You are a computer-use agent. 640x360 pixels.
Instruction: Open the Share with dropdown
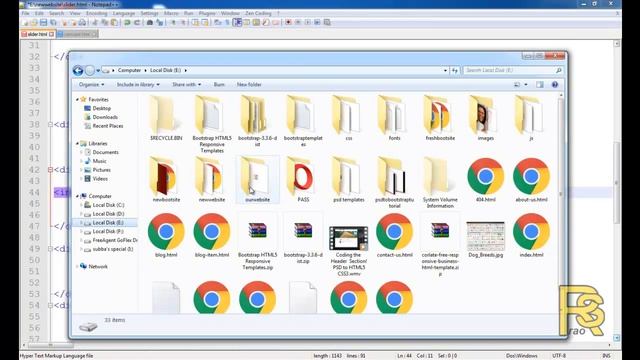(186, 84)
